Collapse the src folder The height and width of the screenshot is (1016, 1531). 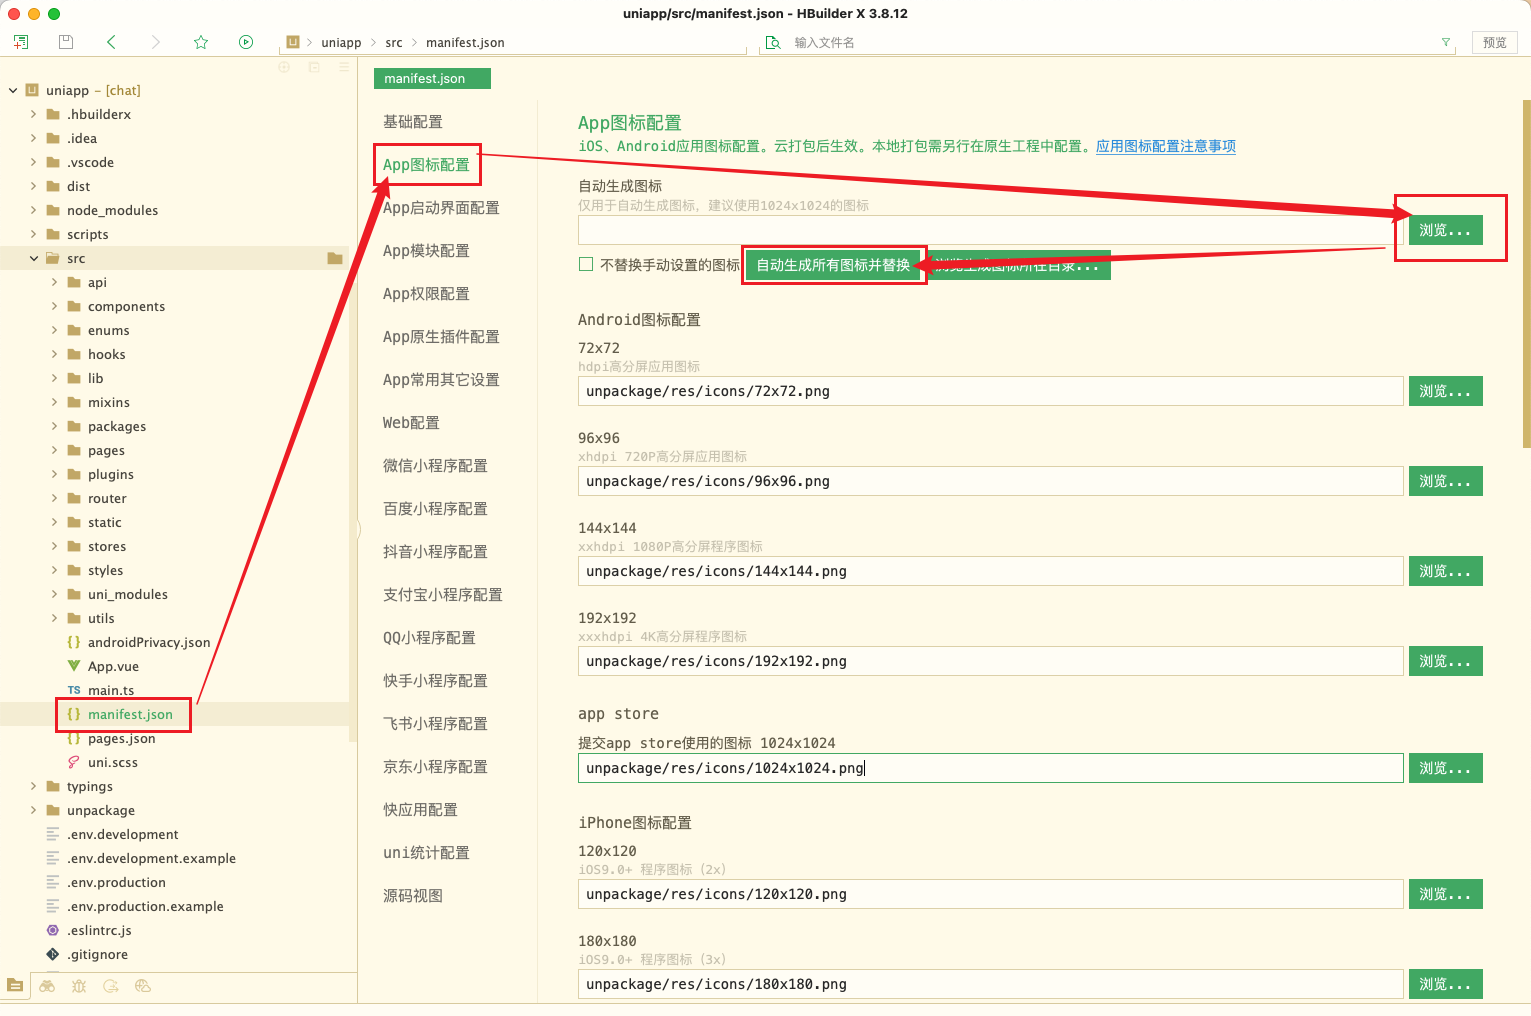(34, 258)
